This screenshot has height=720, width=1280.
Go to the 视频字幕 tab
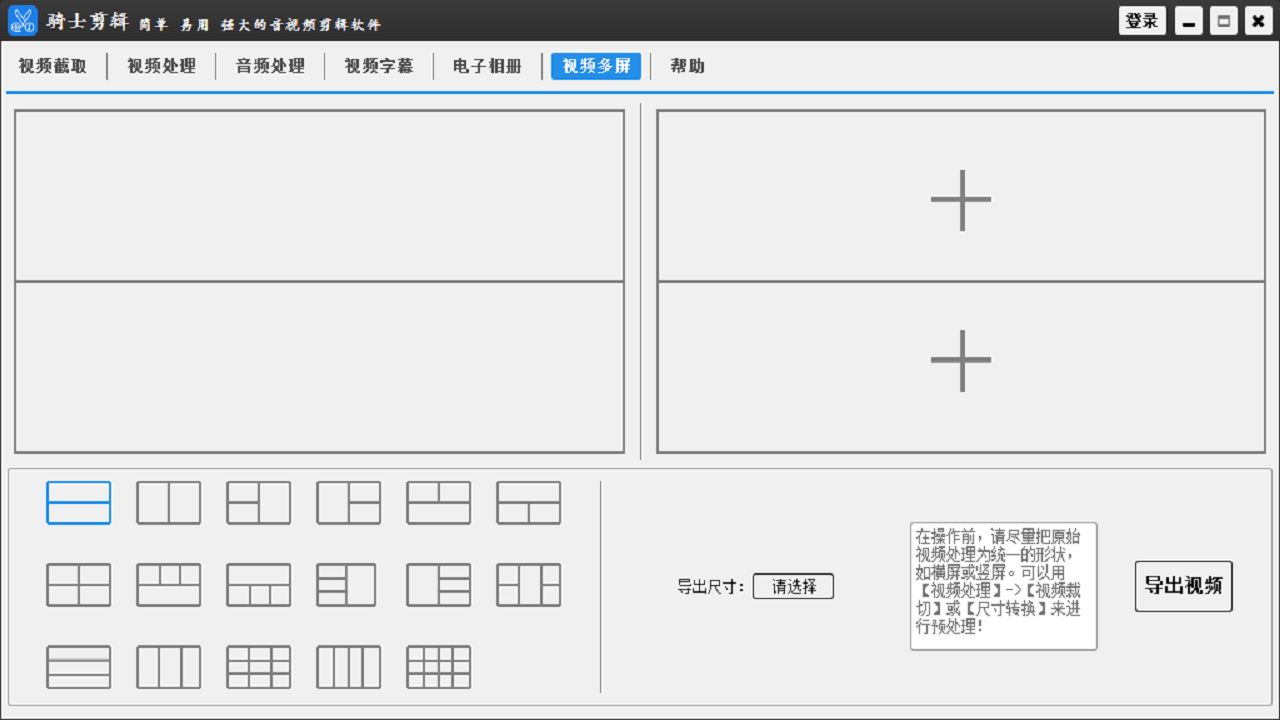click(379, 66)
